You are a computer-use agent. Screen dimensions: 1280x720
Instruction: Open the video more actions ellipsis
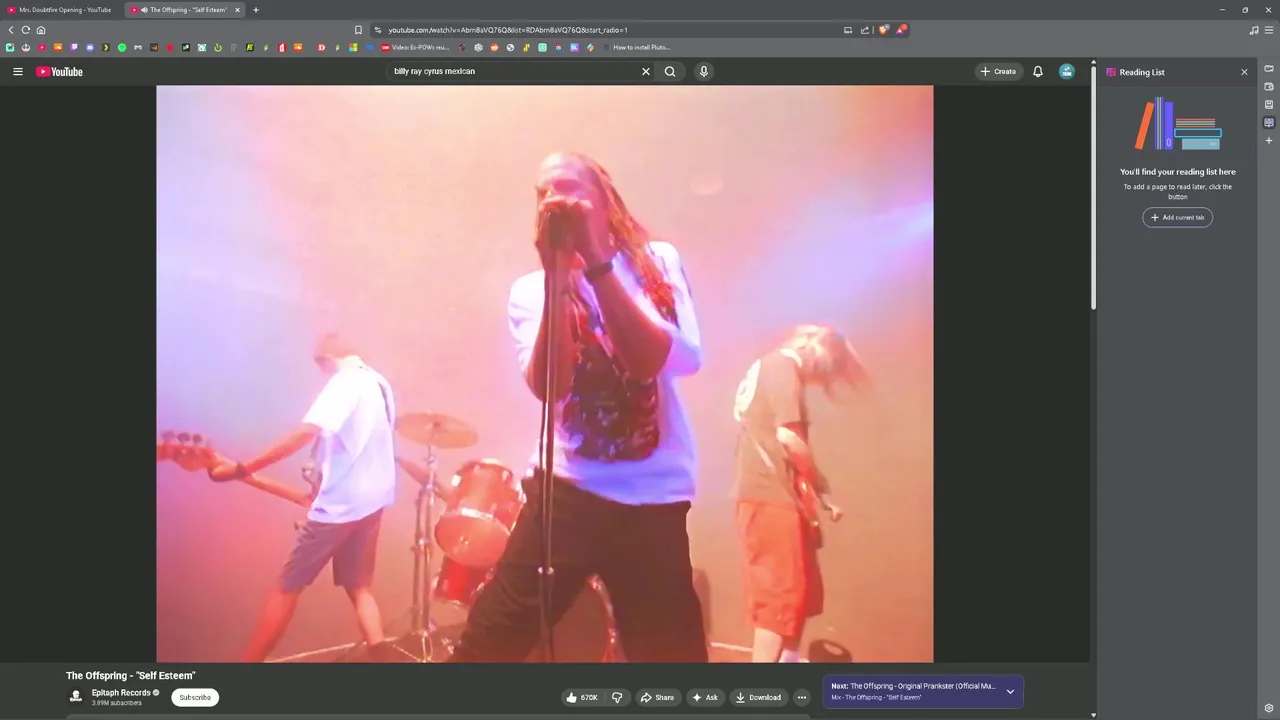click(x=801, y=697)
